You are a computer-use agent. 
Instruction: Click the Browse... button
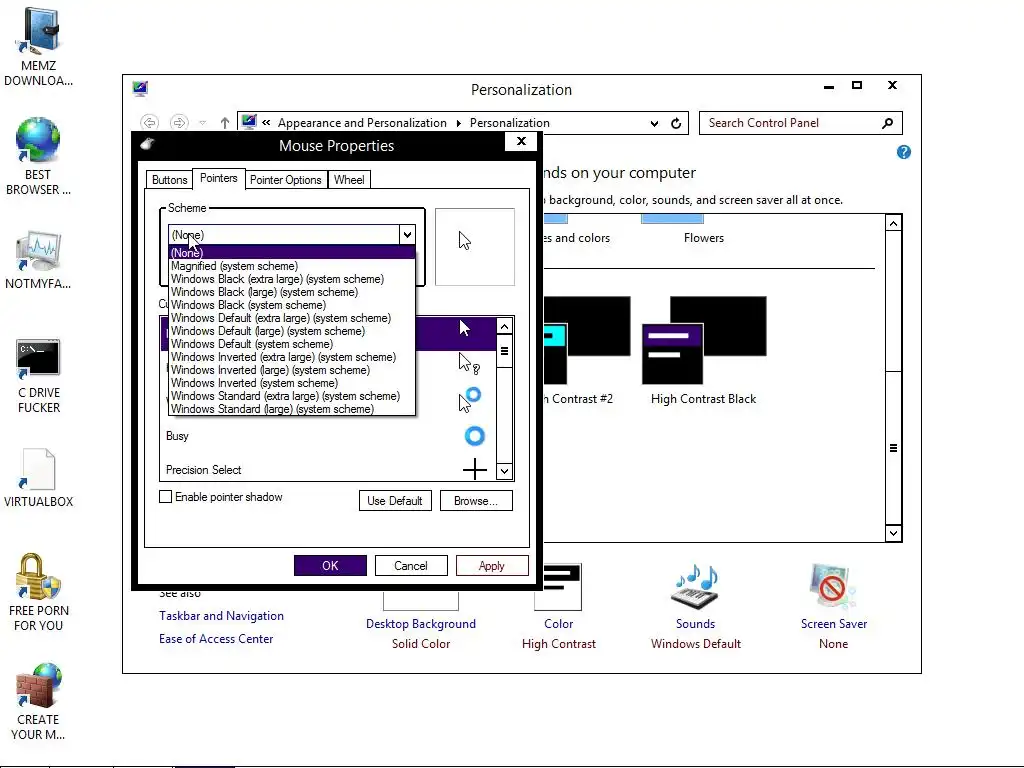pos(476,501)
